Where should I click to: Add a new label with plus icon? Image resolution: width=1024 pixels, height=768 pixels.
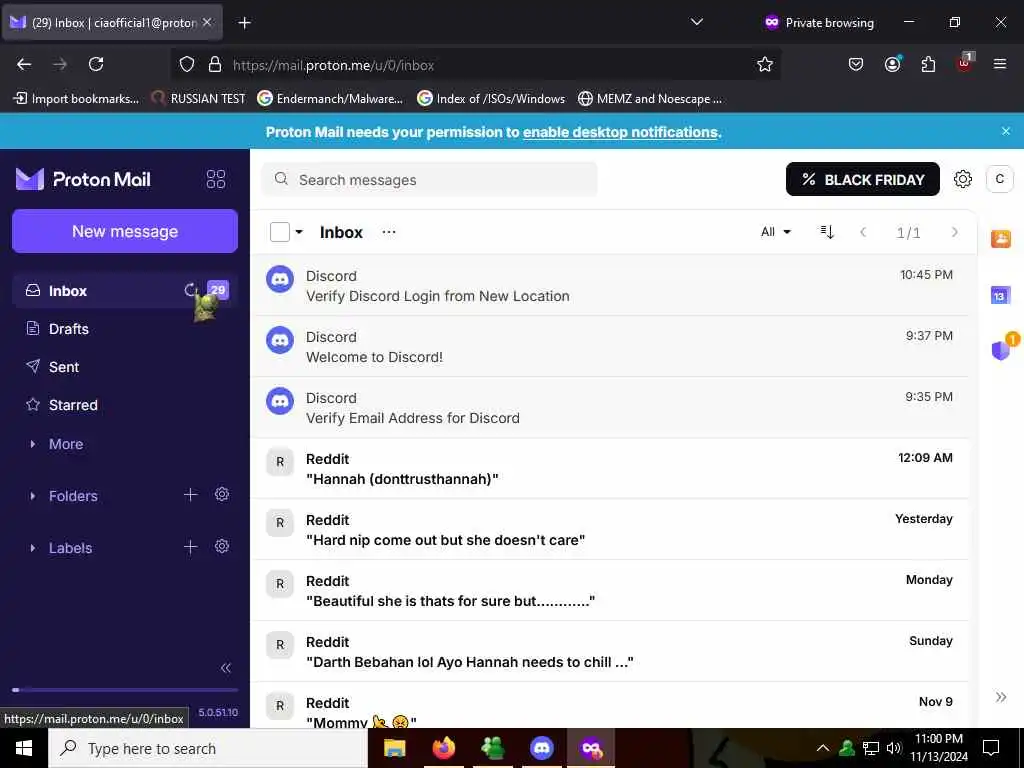click(x=190, y=547)
